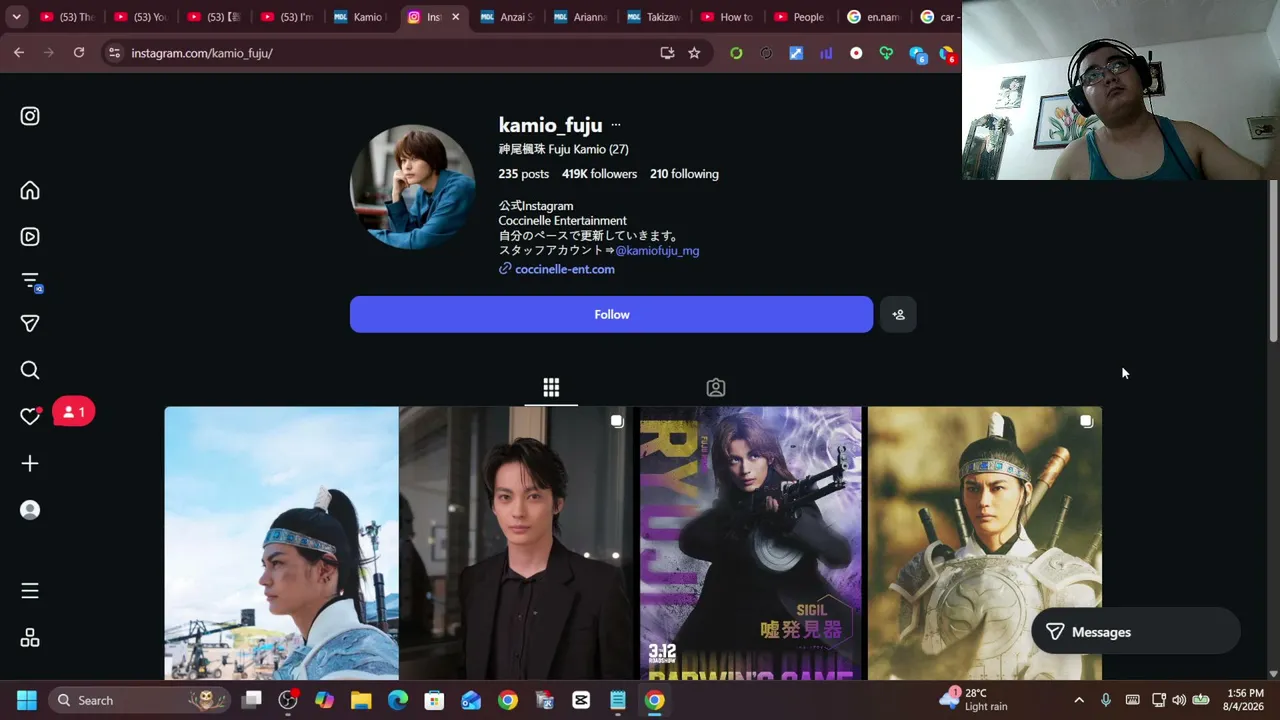Switch to the Kamio MDL browser tab
The image size is (1280, 720).
360,17
